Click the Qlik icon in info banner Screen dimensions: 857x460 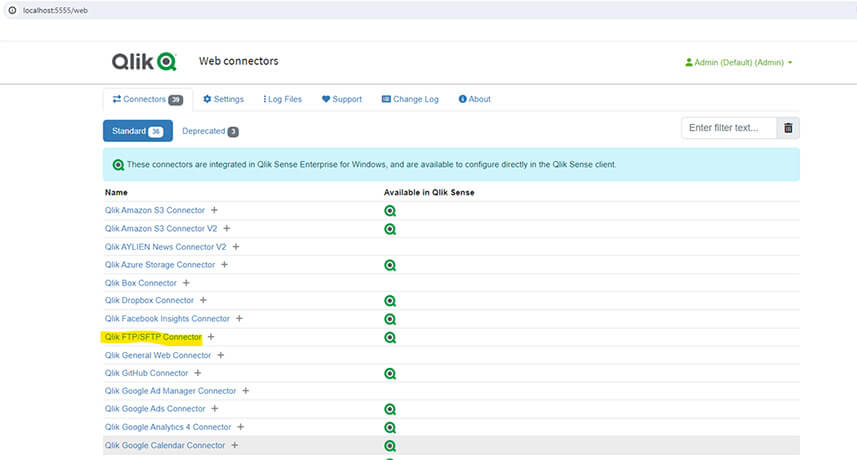pyautogui.click(x=118, y=165)
